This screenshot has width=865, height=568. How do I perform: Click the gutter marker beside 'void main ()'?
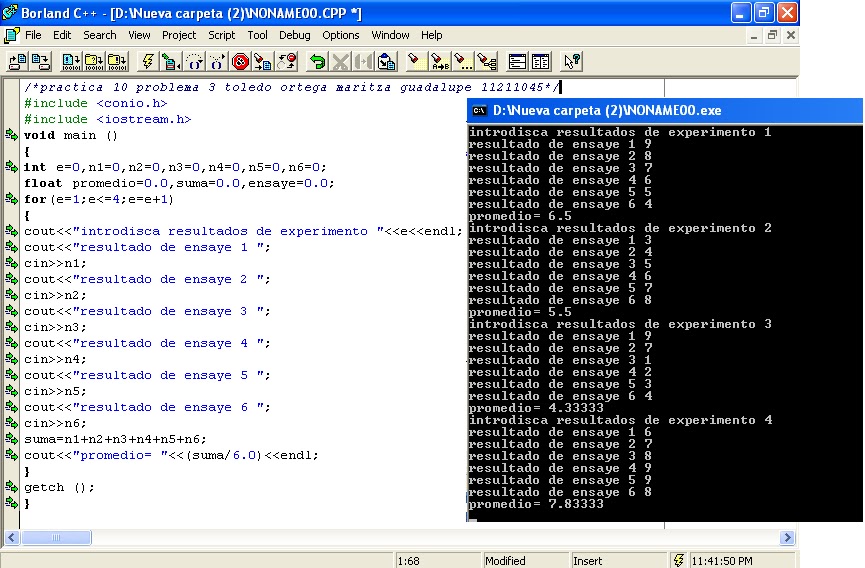(11, 135)
